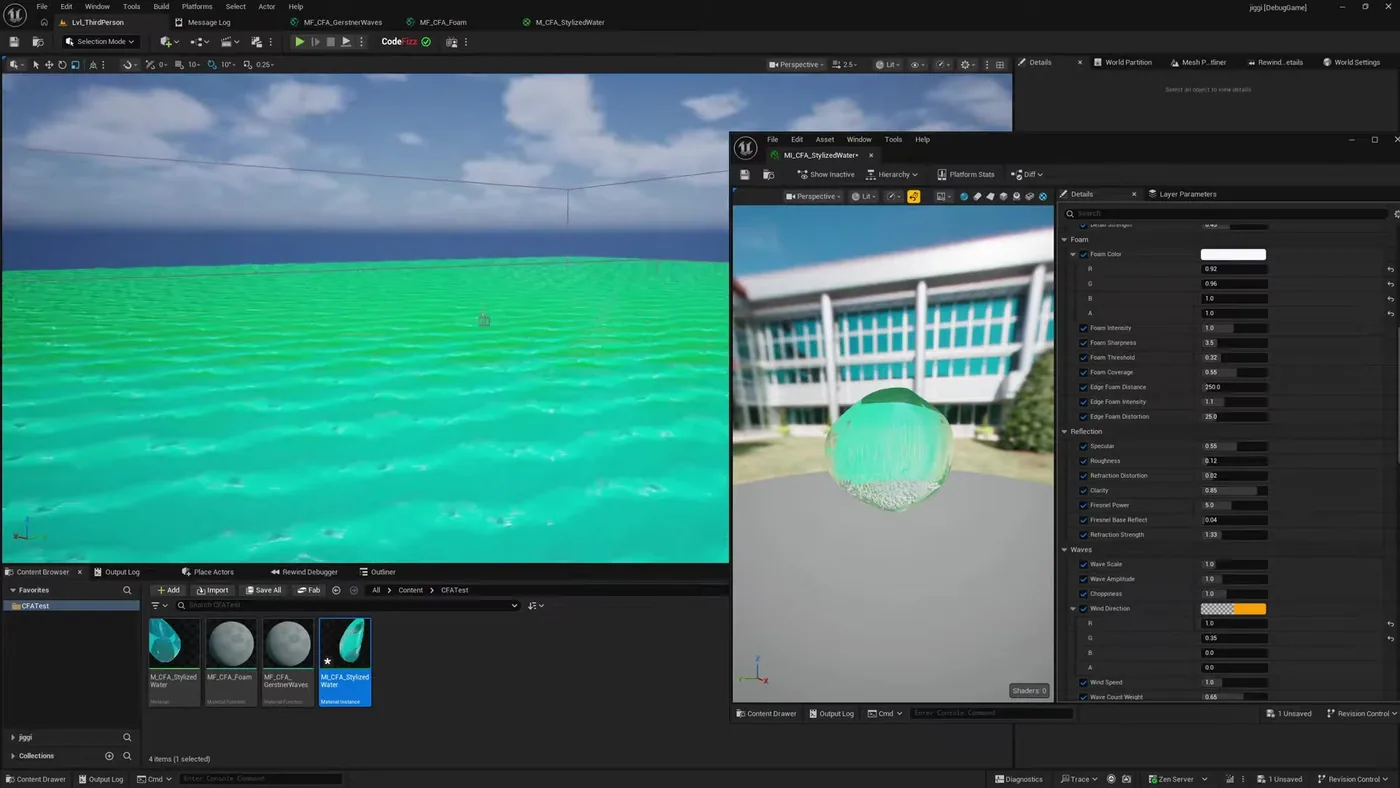Screen dimensions: 1400x788
Task: Click the Save All button
Action: tap(264, 591)
